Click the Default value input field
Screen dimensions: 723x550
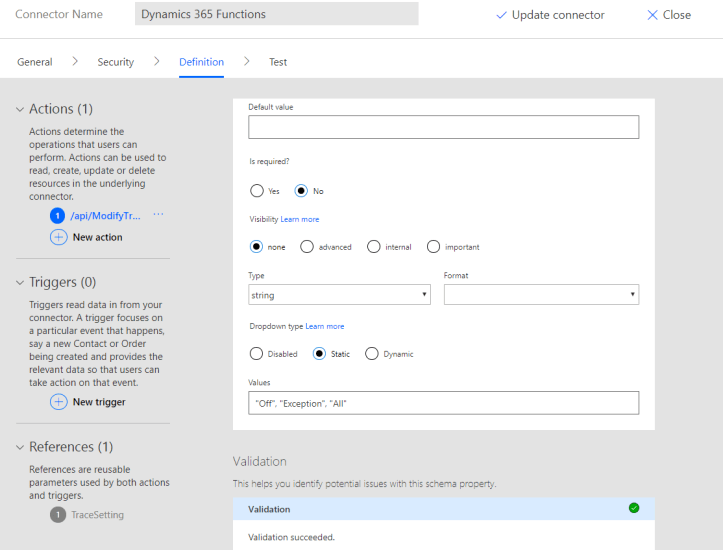(443, 127)
